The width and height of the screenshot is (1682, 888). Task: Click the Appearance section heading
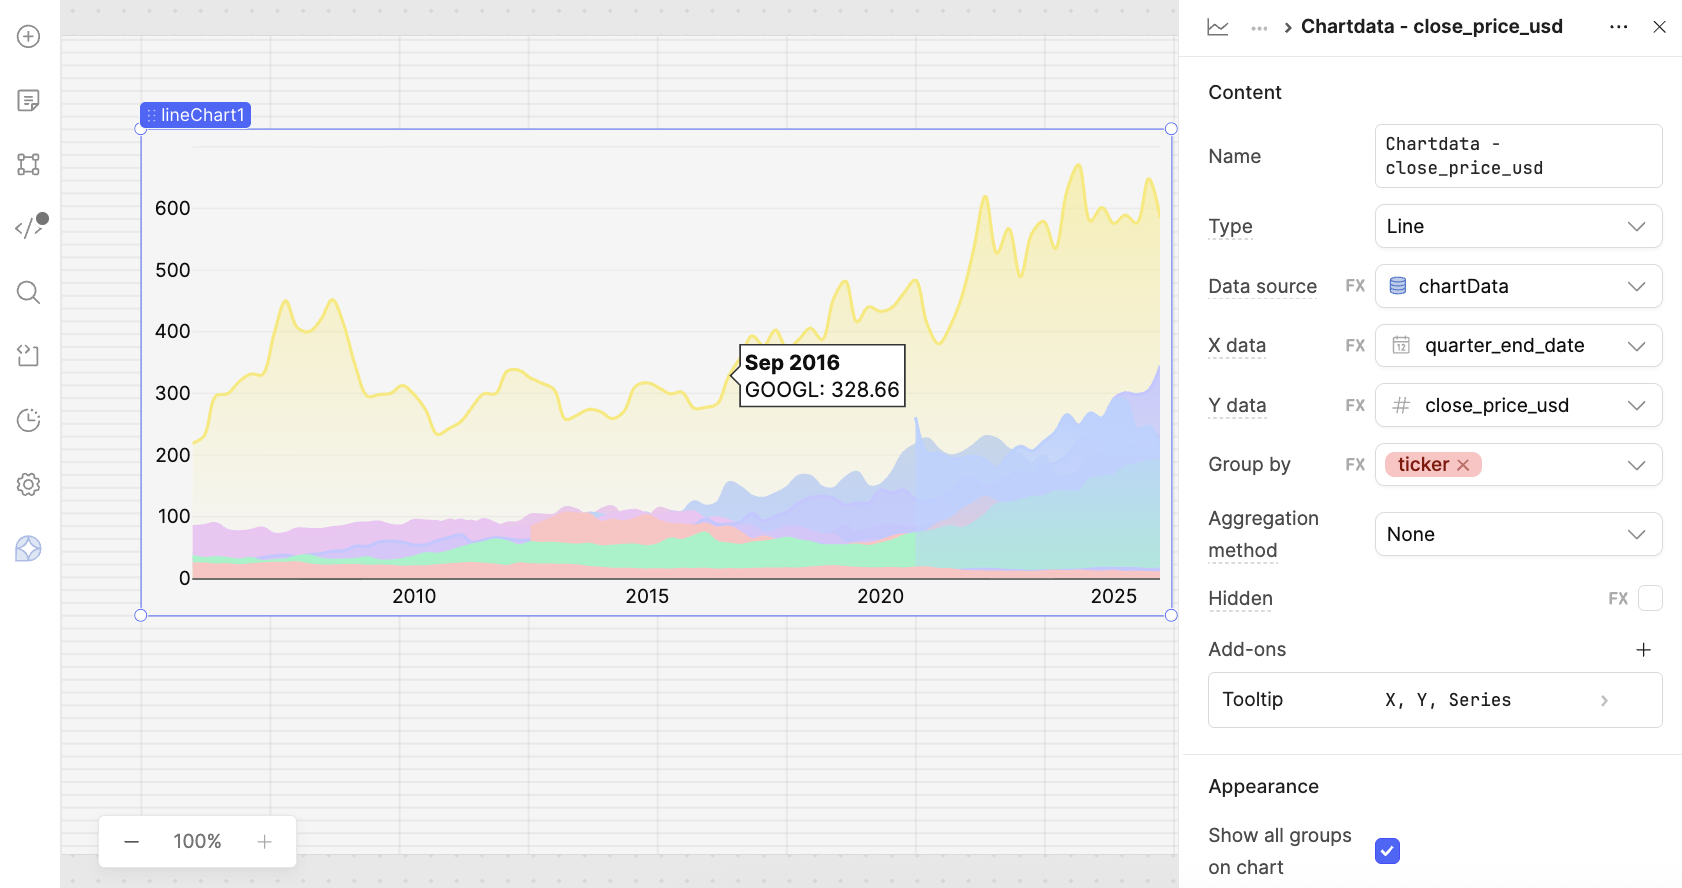tap(1263, 787)
